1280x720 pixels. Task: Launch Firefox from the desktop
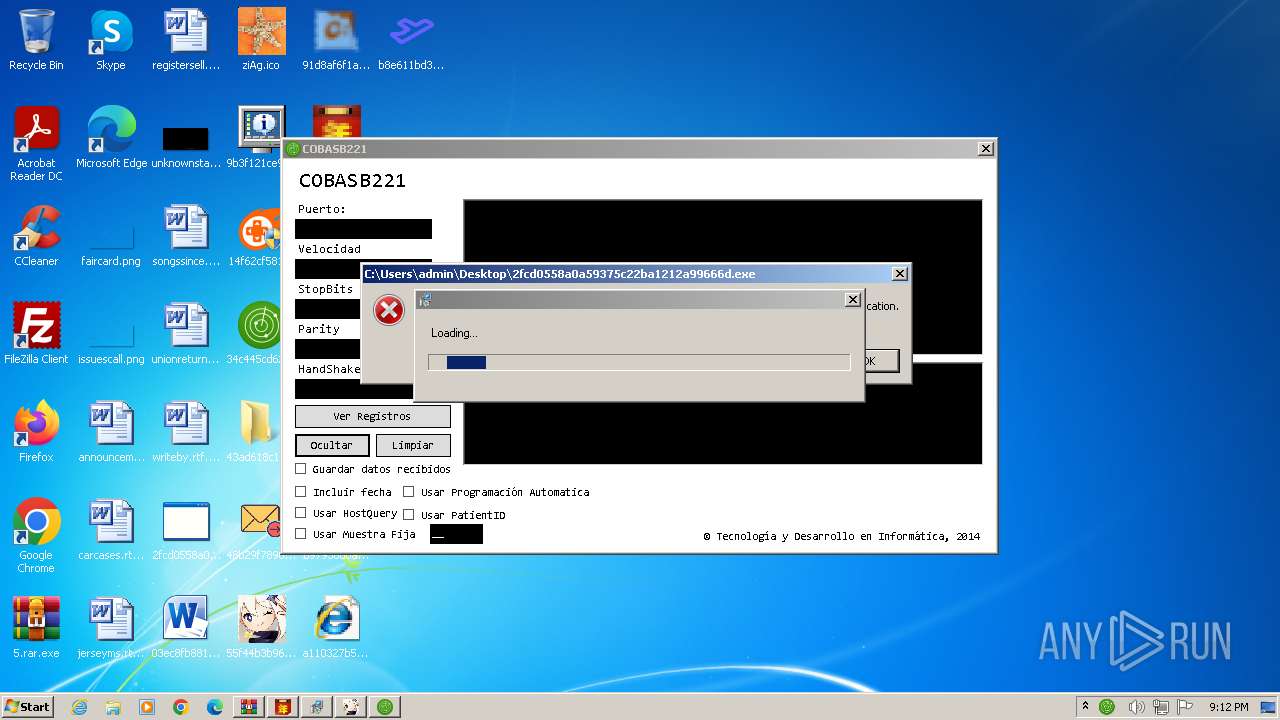coord(36,432)
